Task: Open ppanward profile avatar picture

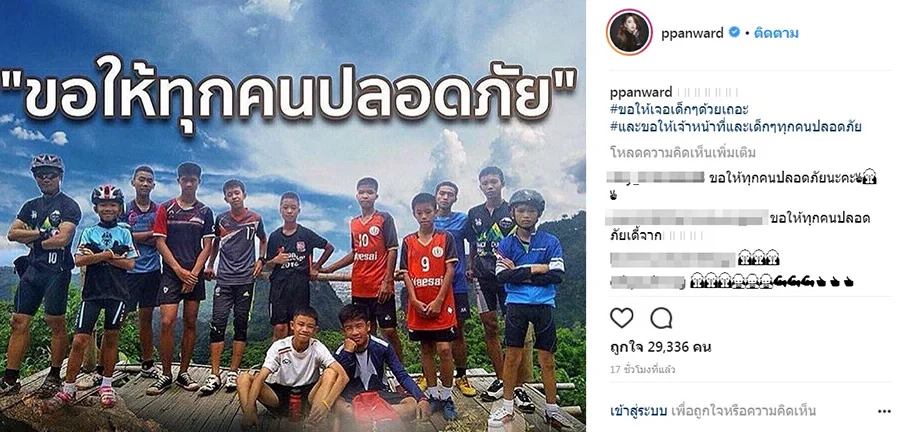Action: coord(630,32)
